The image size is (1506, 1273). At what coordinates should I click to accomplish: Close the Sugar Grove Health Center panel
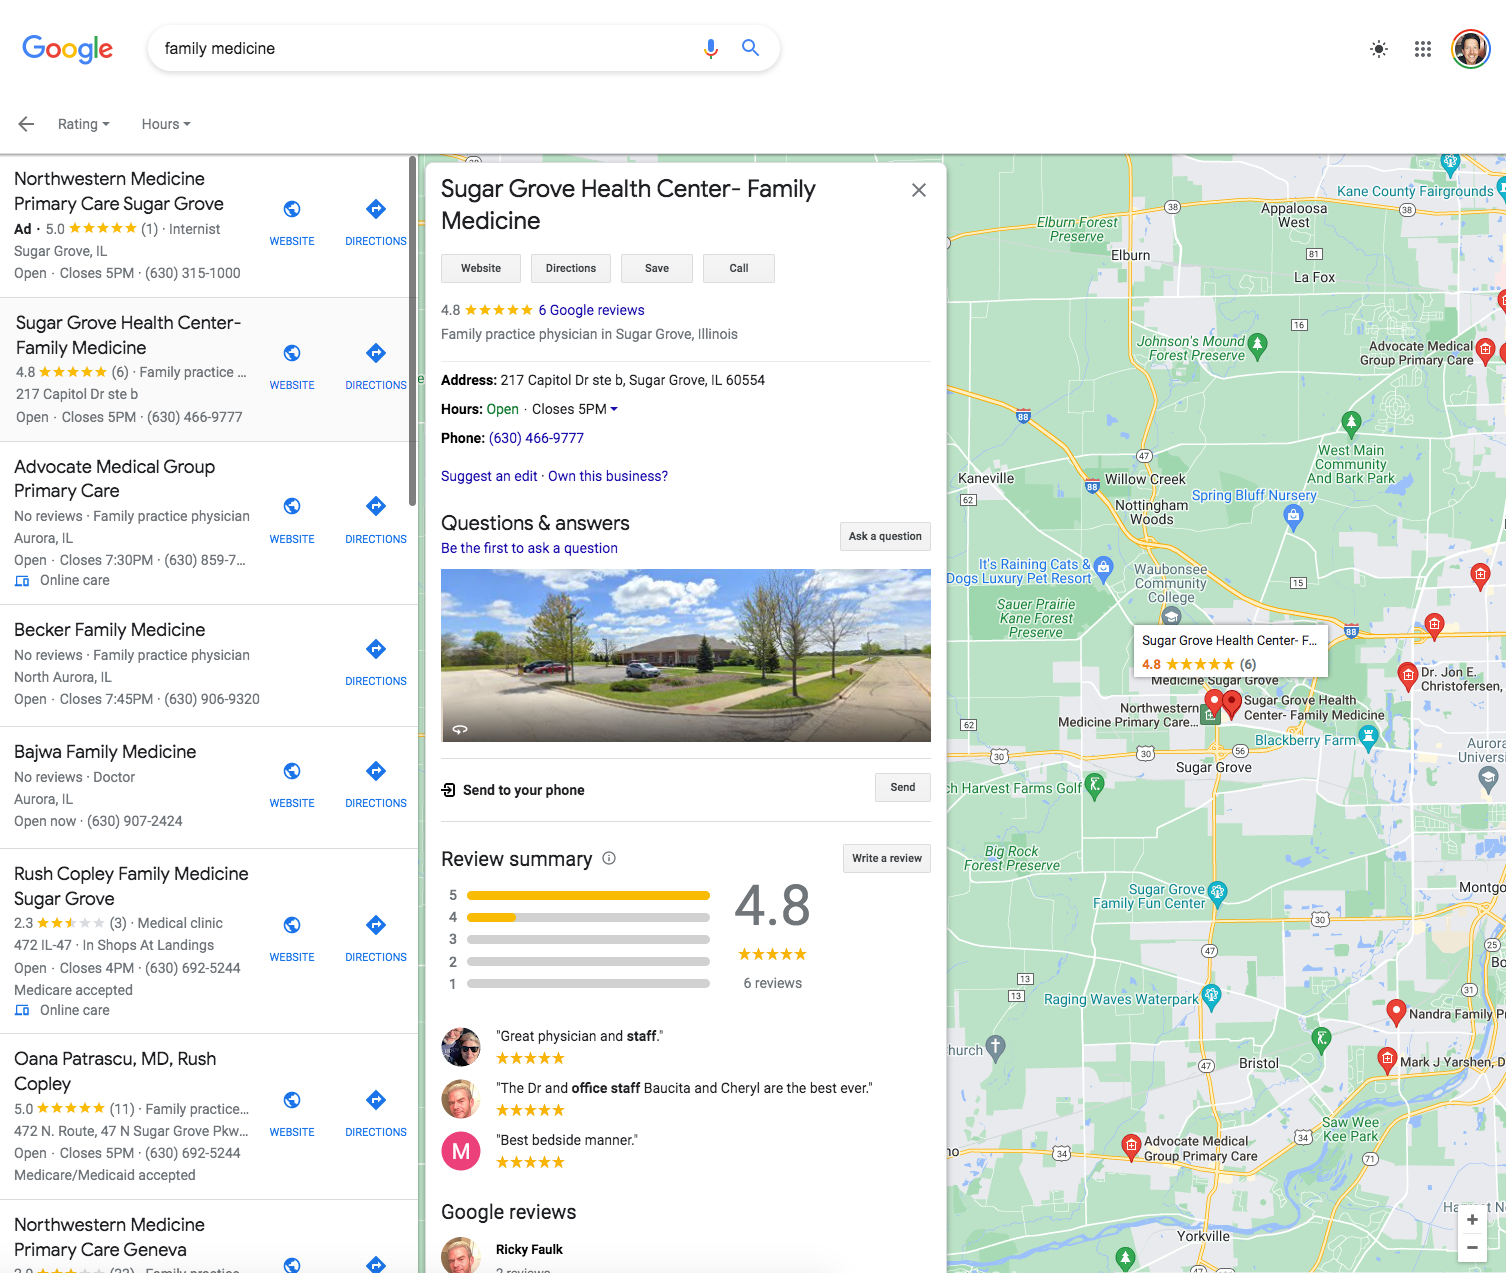919,190
